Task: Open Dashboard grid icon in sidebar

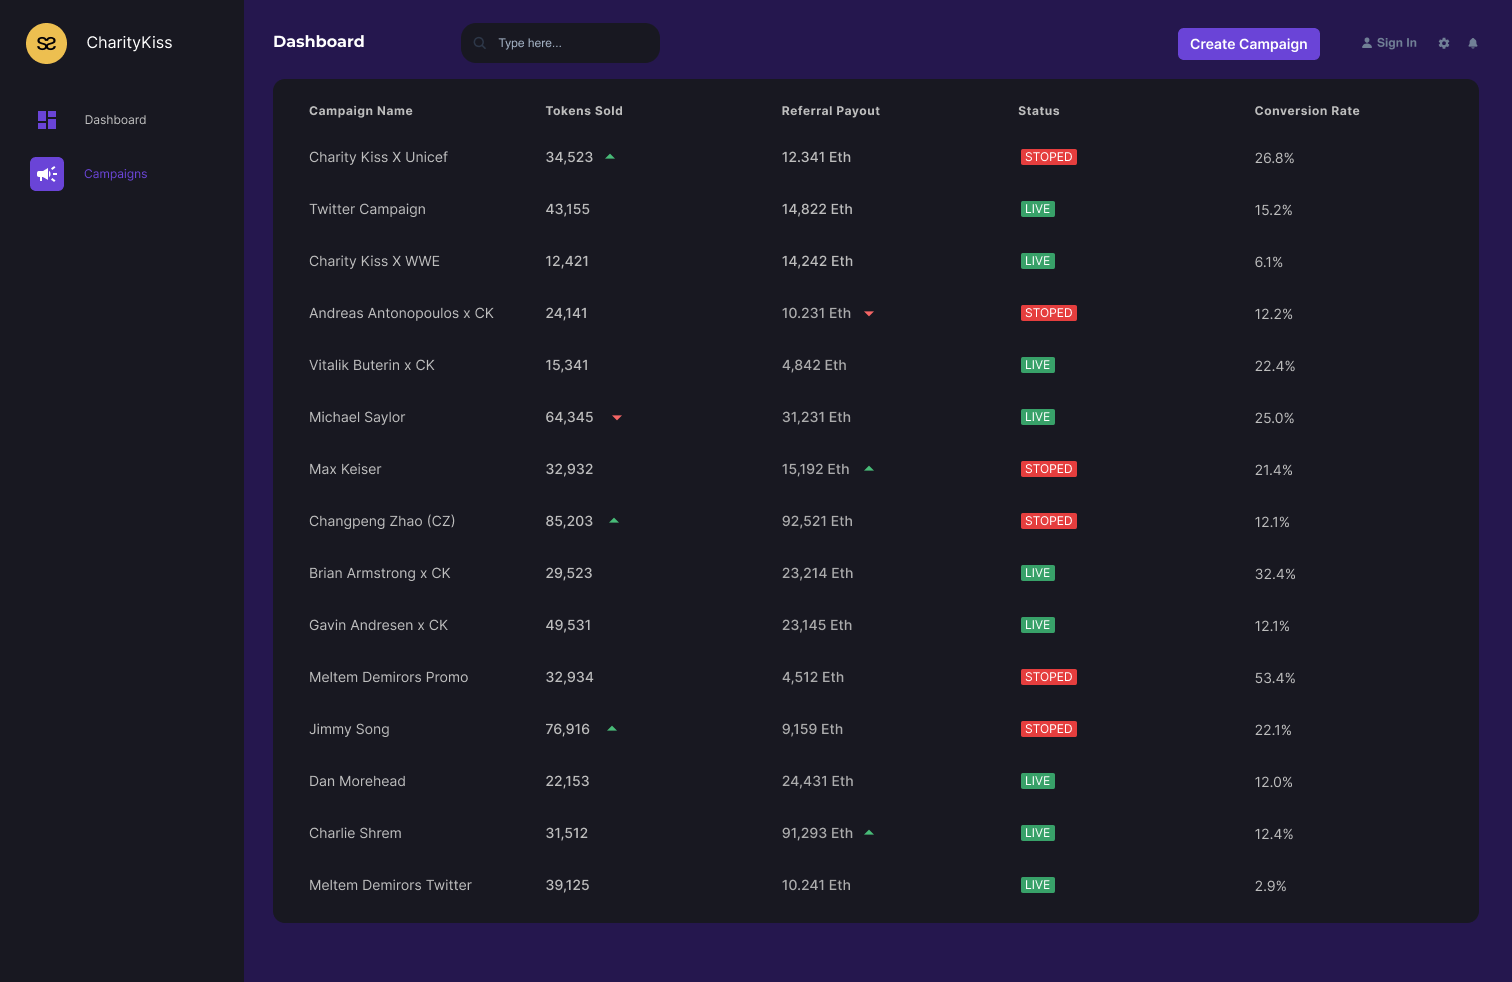Action: 47,120
